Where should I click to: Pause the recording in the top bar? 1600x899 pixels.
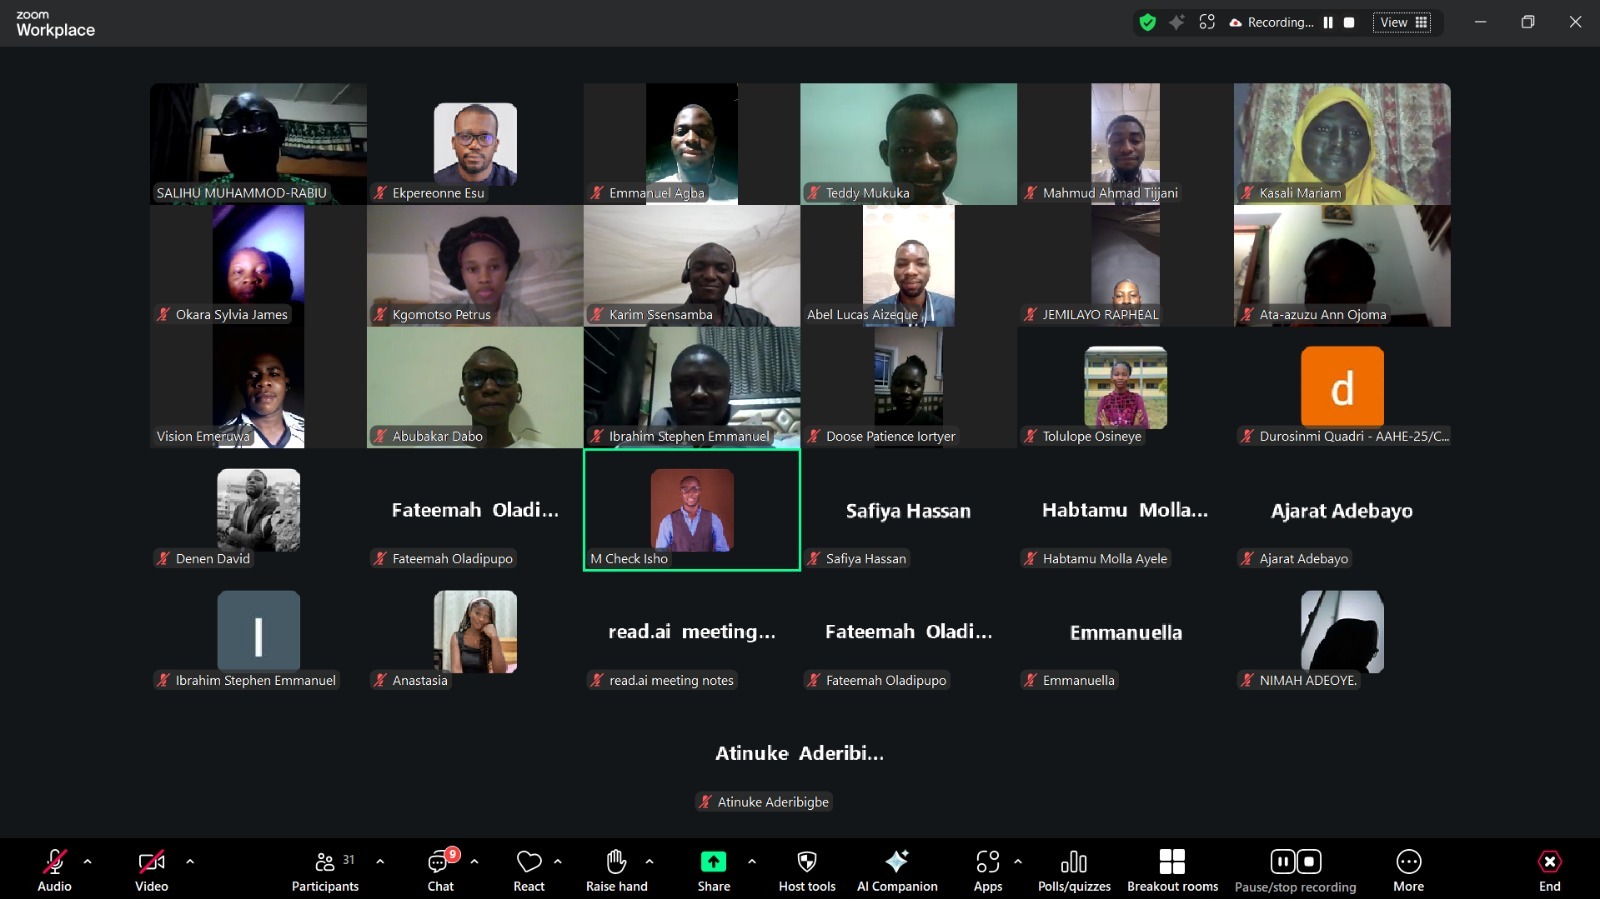pyautogui.click(x=1328, y=22)
